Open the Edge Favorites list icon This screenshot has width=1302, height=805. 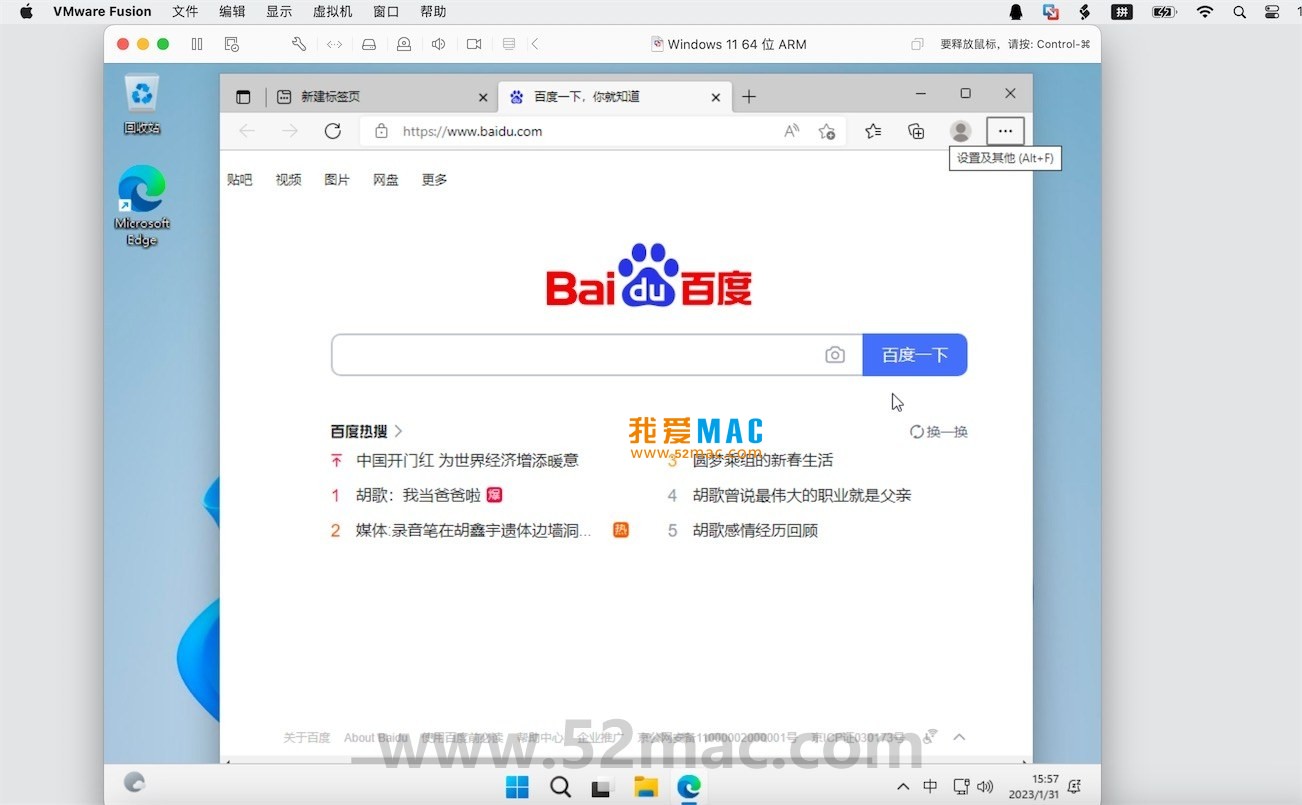click(x=873, y=131)
